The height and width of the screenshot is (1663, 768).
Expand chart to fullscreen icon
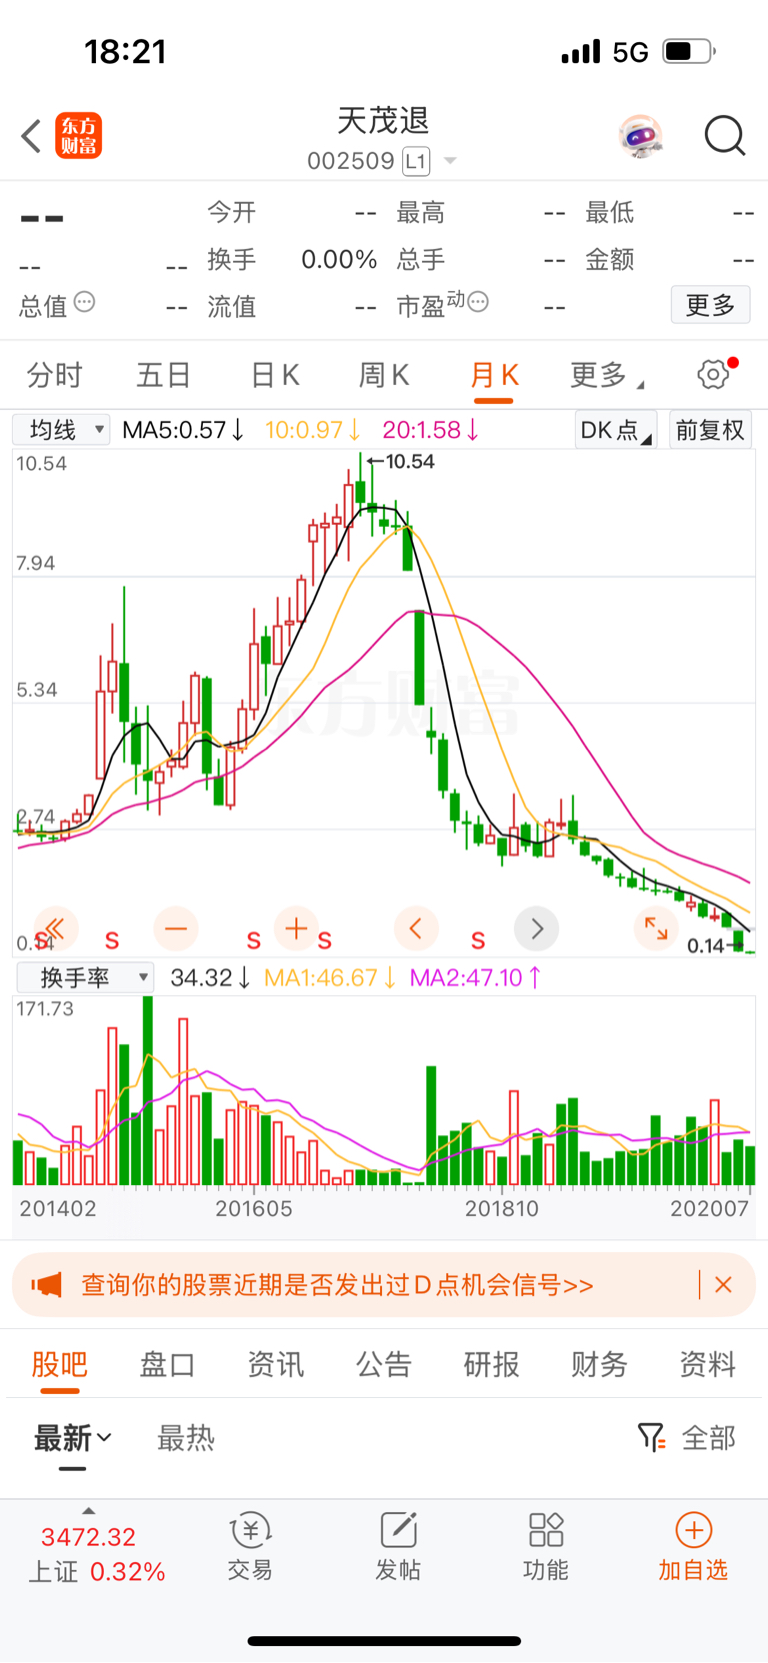[x=656, y=929]
